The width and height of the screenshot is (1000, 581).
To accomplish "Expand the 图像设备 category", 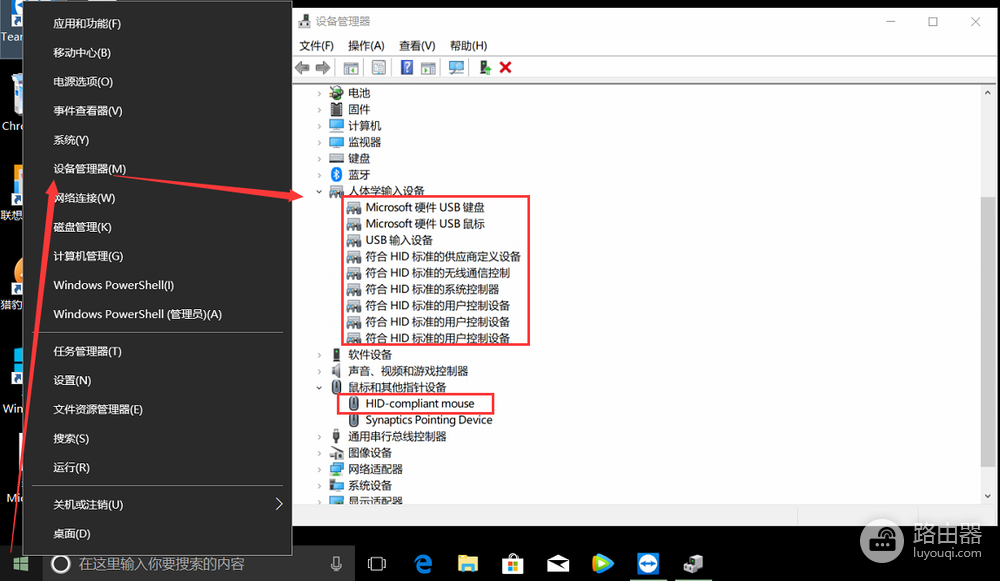I will point(320,453).
